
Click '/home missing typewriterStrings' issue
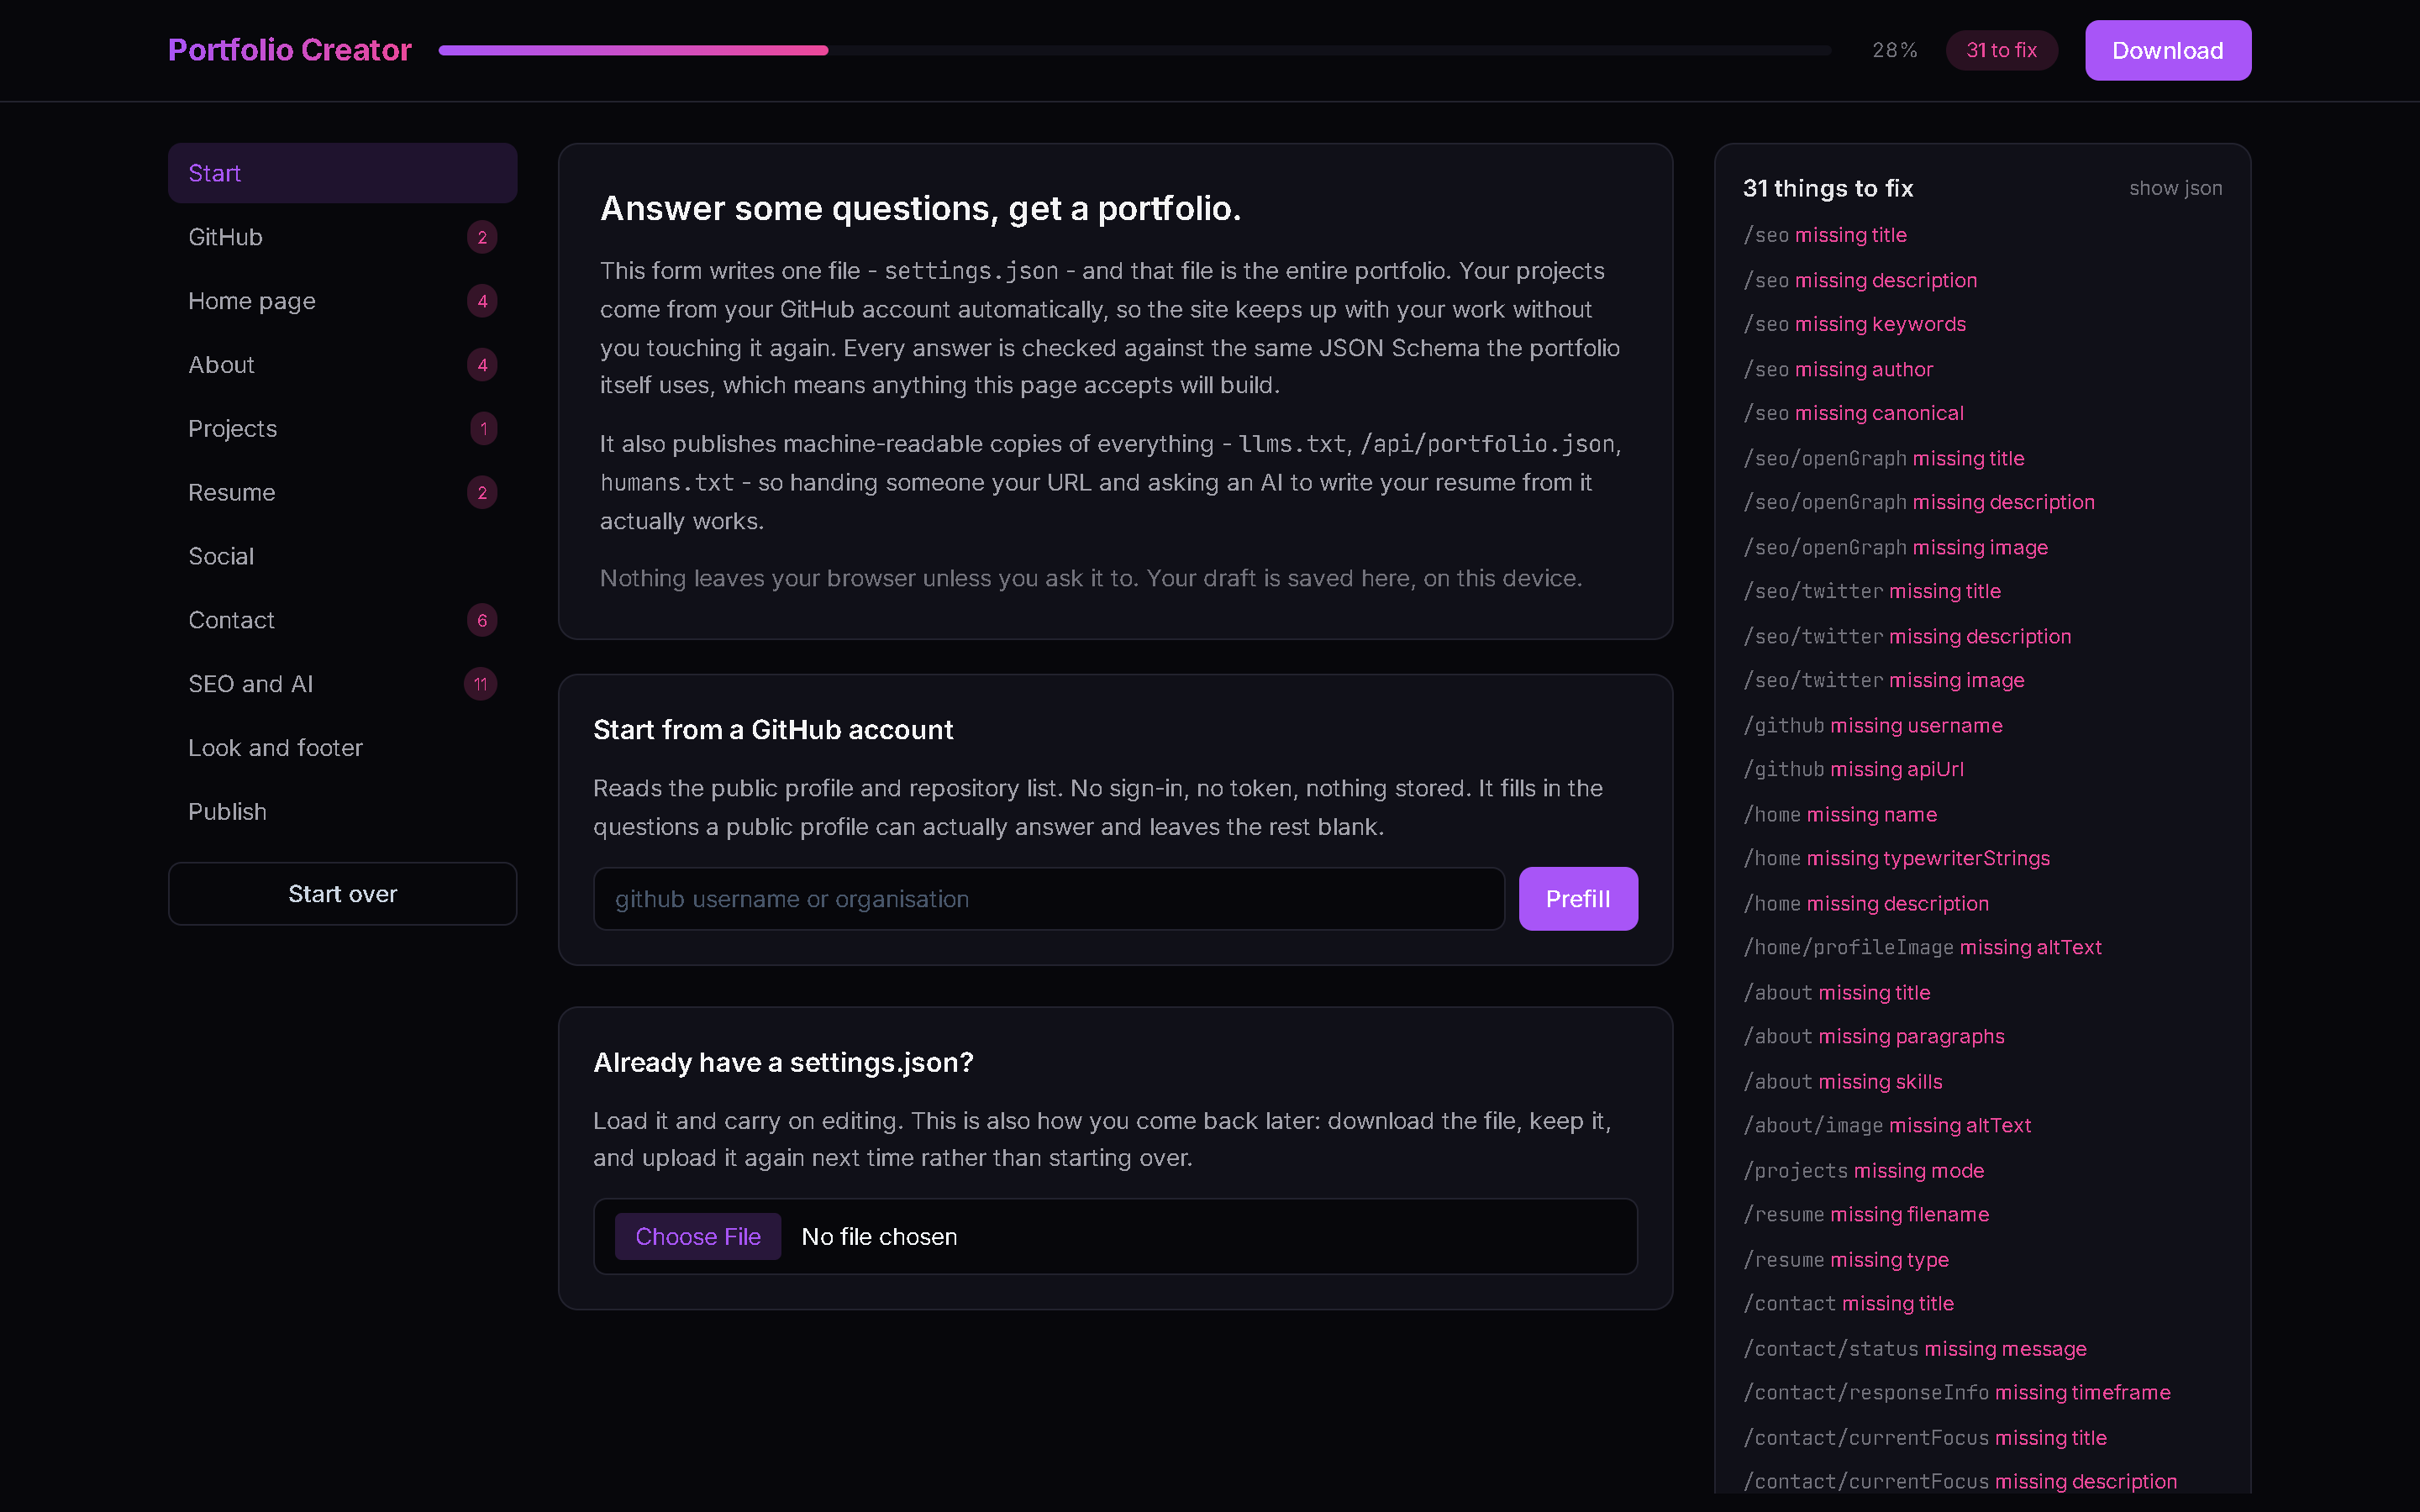[1896, 858]
